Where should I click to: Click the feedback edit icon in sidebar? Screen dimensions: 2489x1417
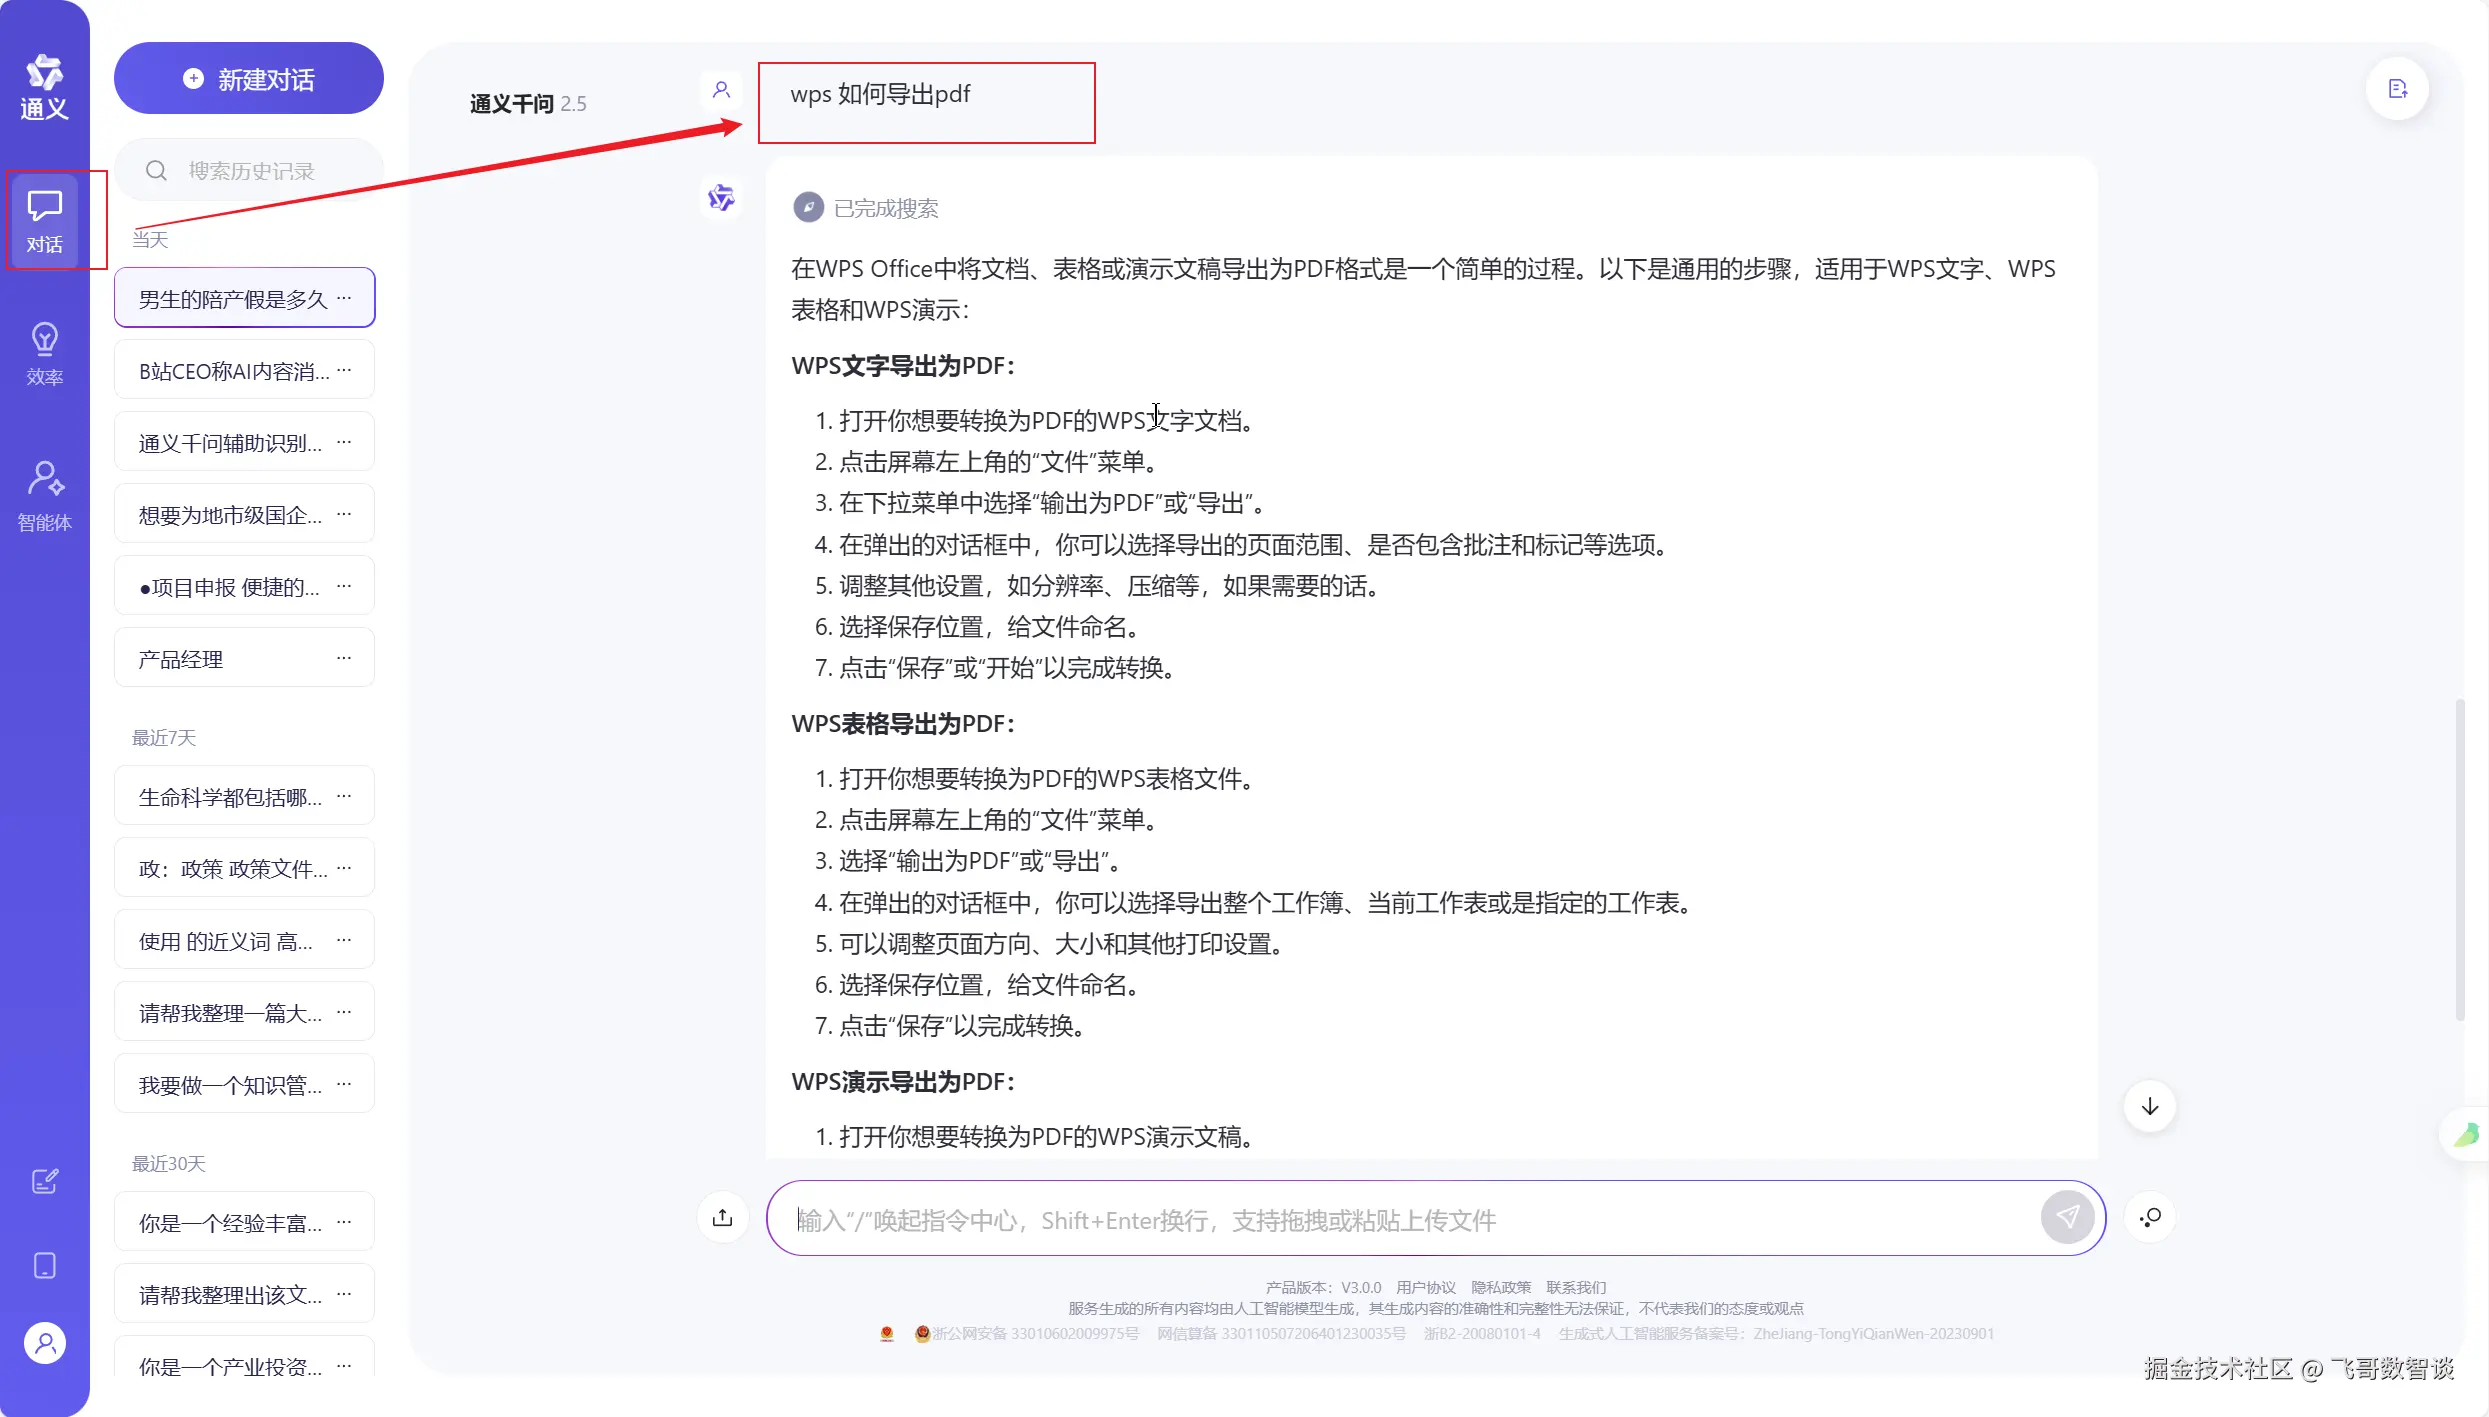44,1181
